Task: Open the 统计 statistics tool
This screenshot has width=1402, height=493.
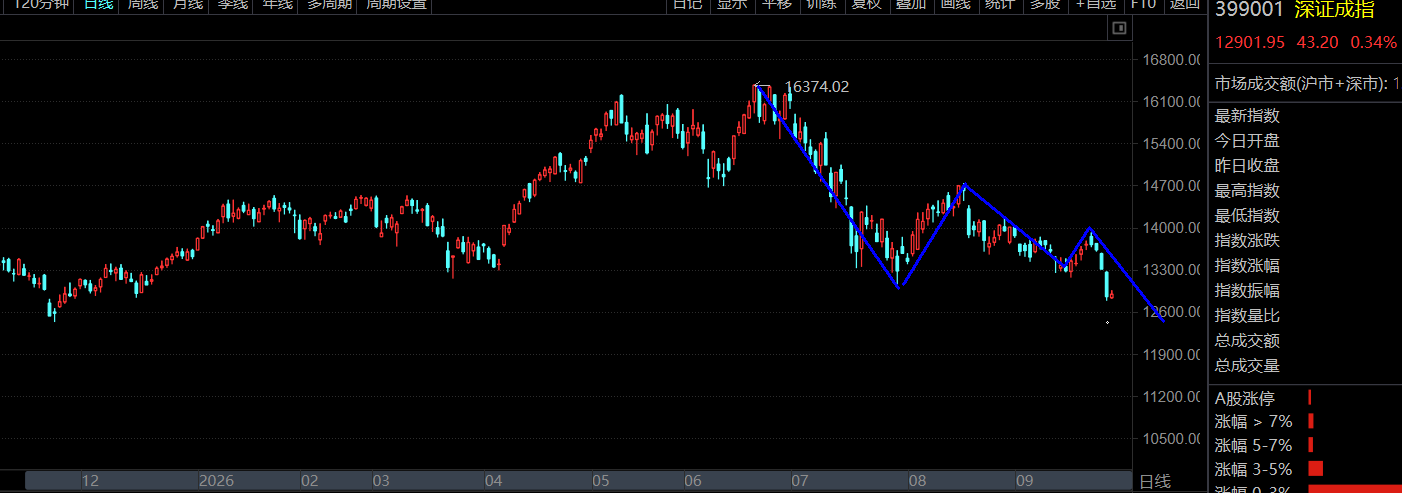Action: pyautogui.click(x=999, y=4)
